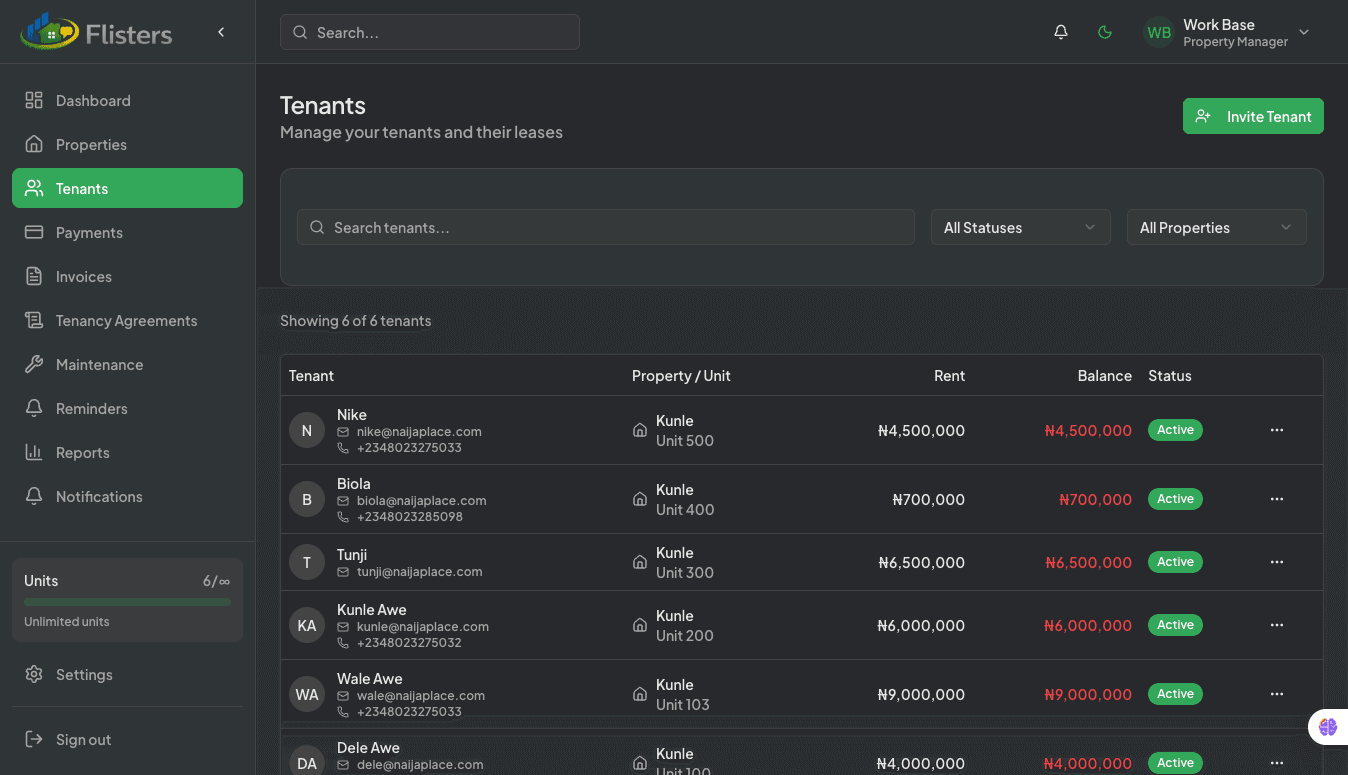Screen dimensions: 1348x775
Task: Click the Settings gear icon in sidebar
Action: click(34, 674)
